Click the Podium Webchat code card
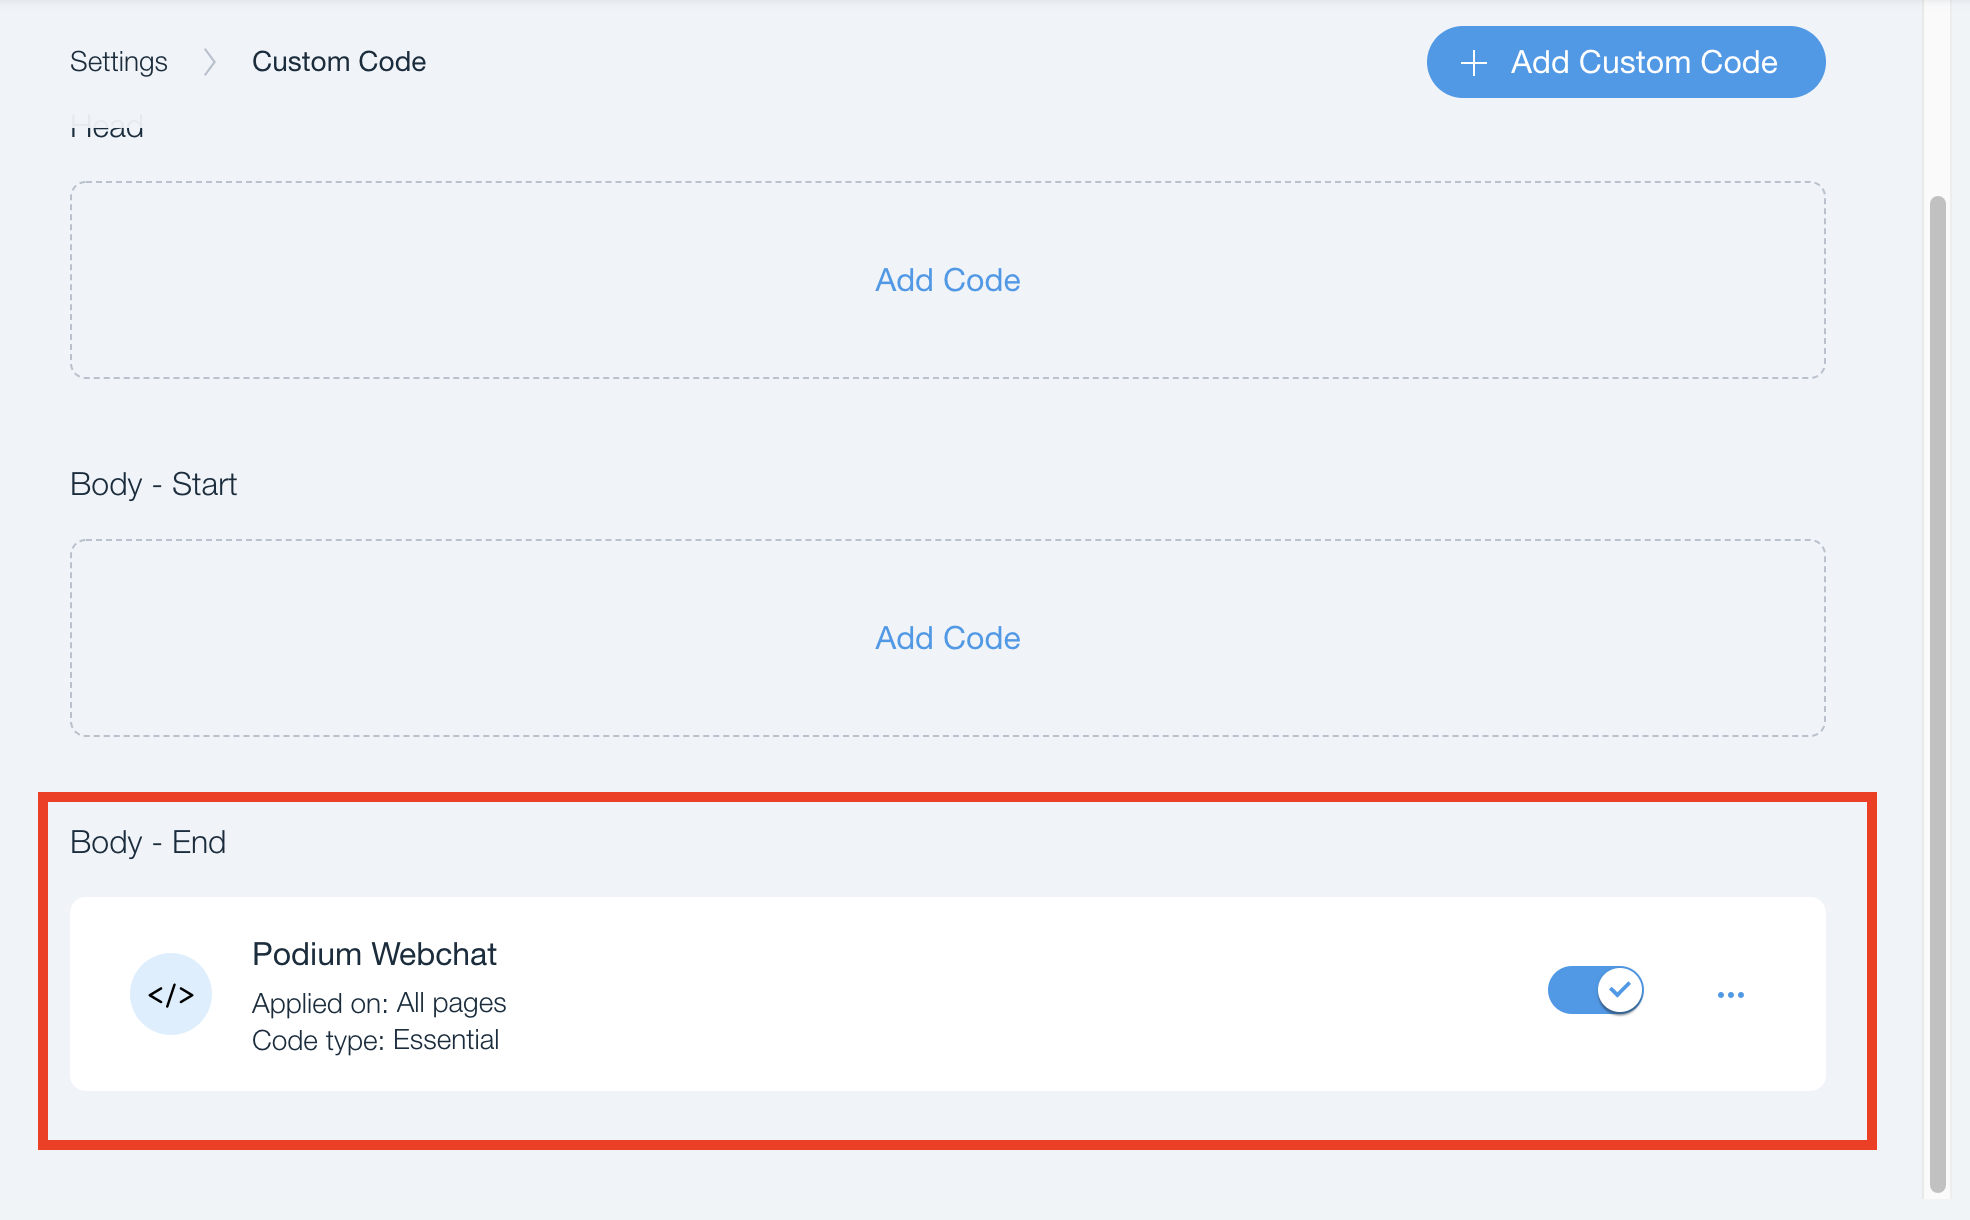 click(x=947, y=994)
